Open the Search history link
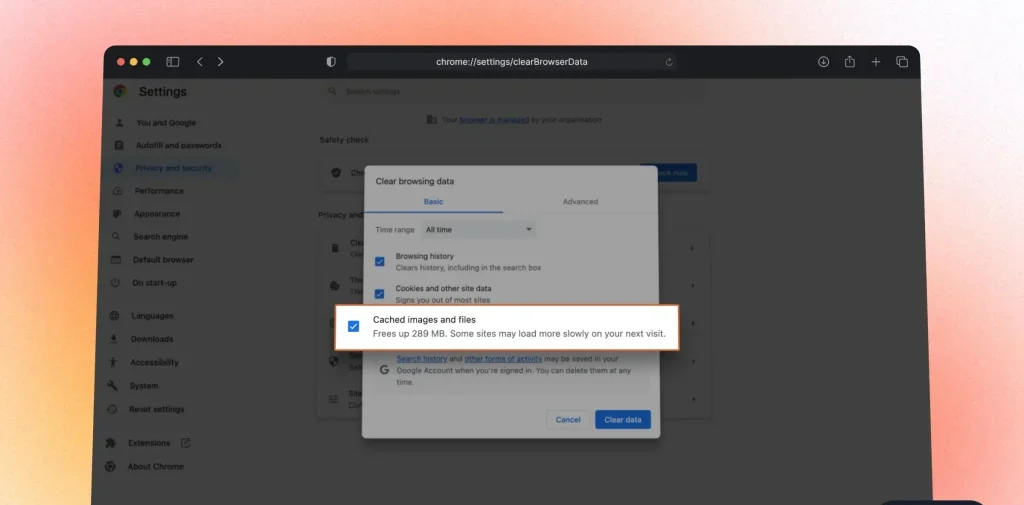 pyautogui.click(x=421, y=359)
